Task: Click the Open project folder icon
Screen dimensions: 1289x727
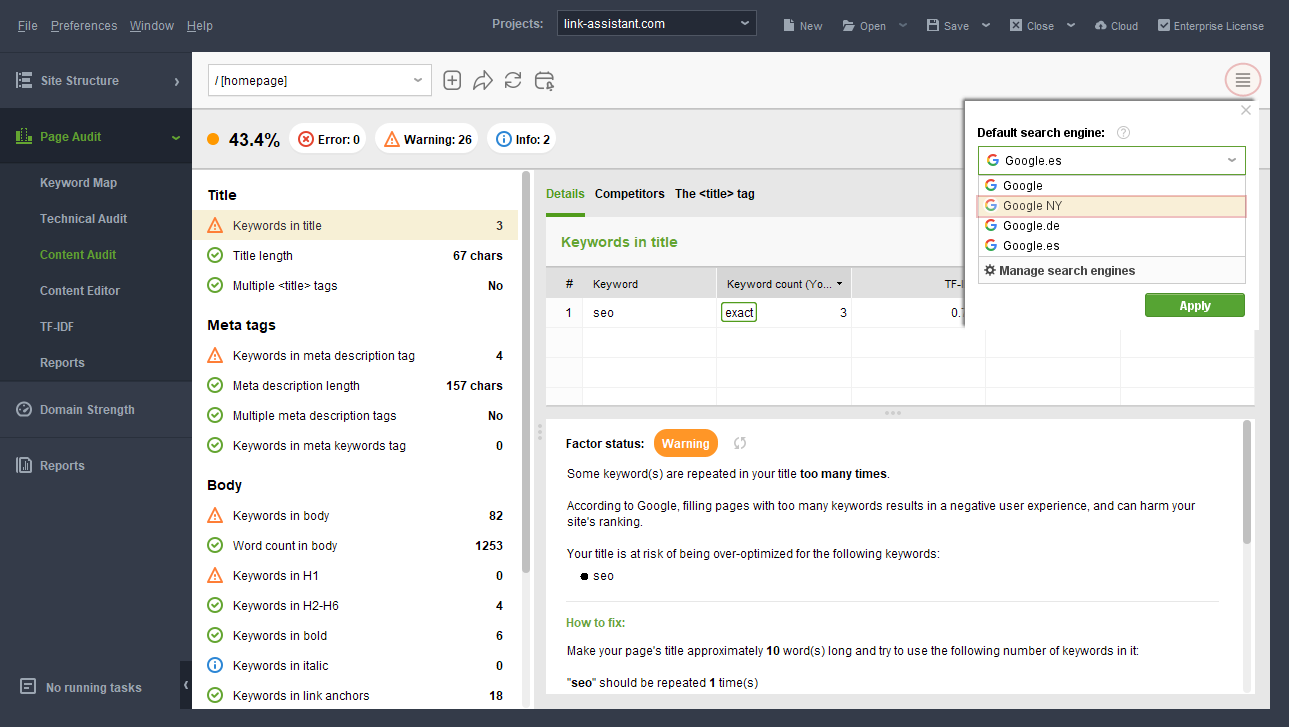Action: tap(849, 25)
